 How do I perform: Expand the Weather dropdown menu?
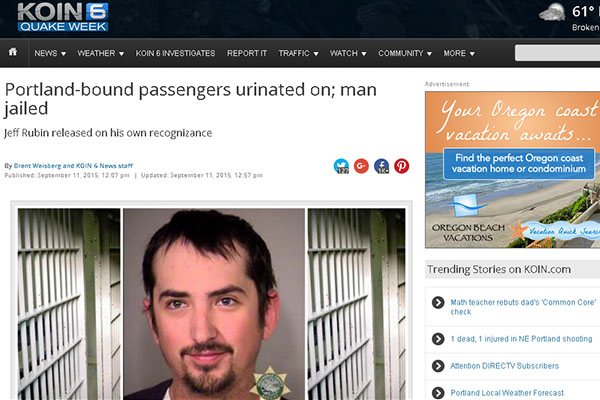click(101, 53)
